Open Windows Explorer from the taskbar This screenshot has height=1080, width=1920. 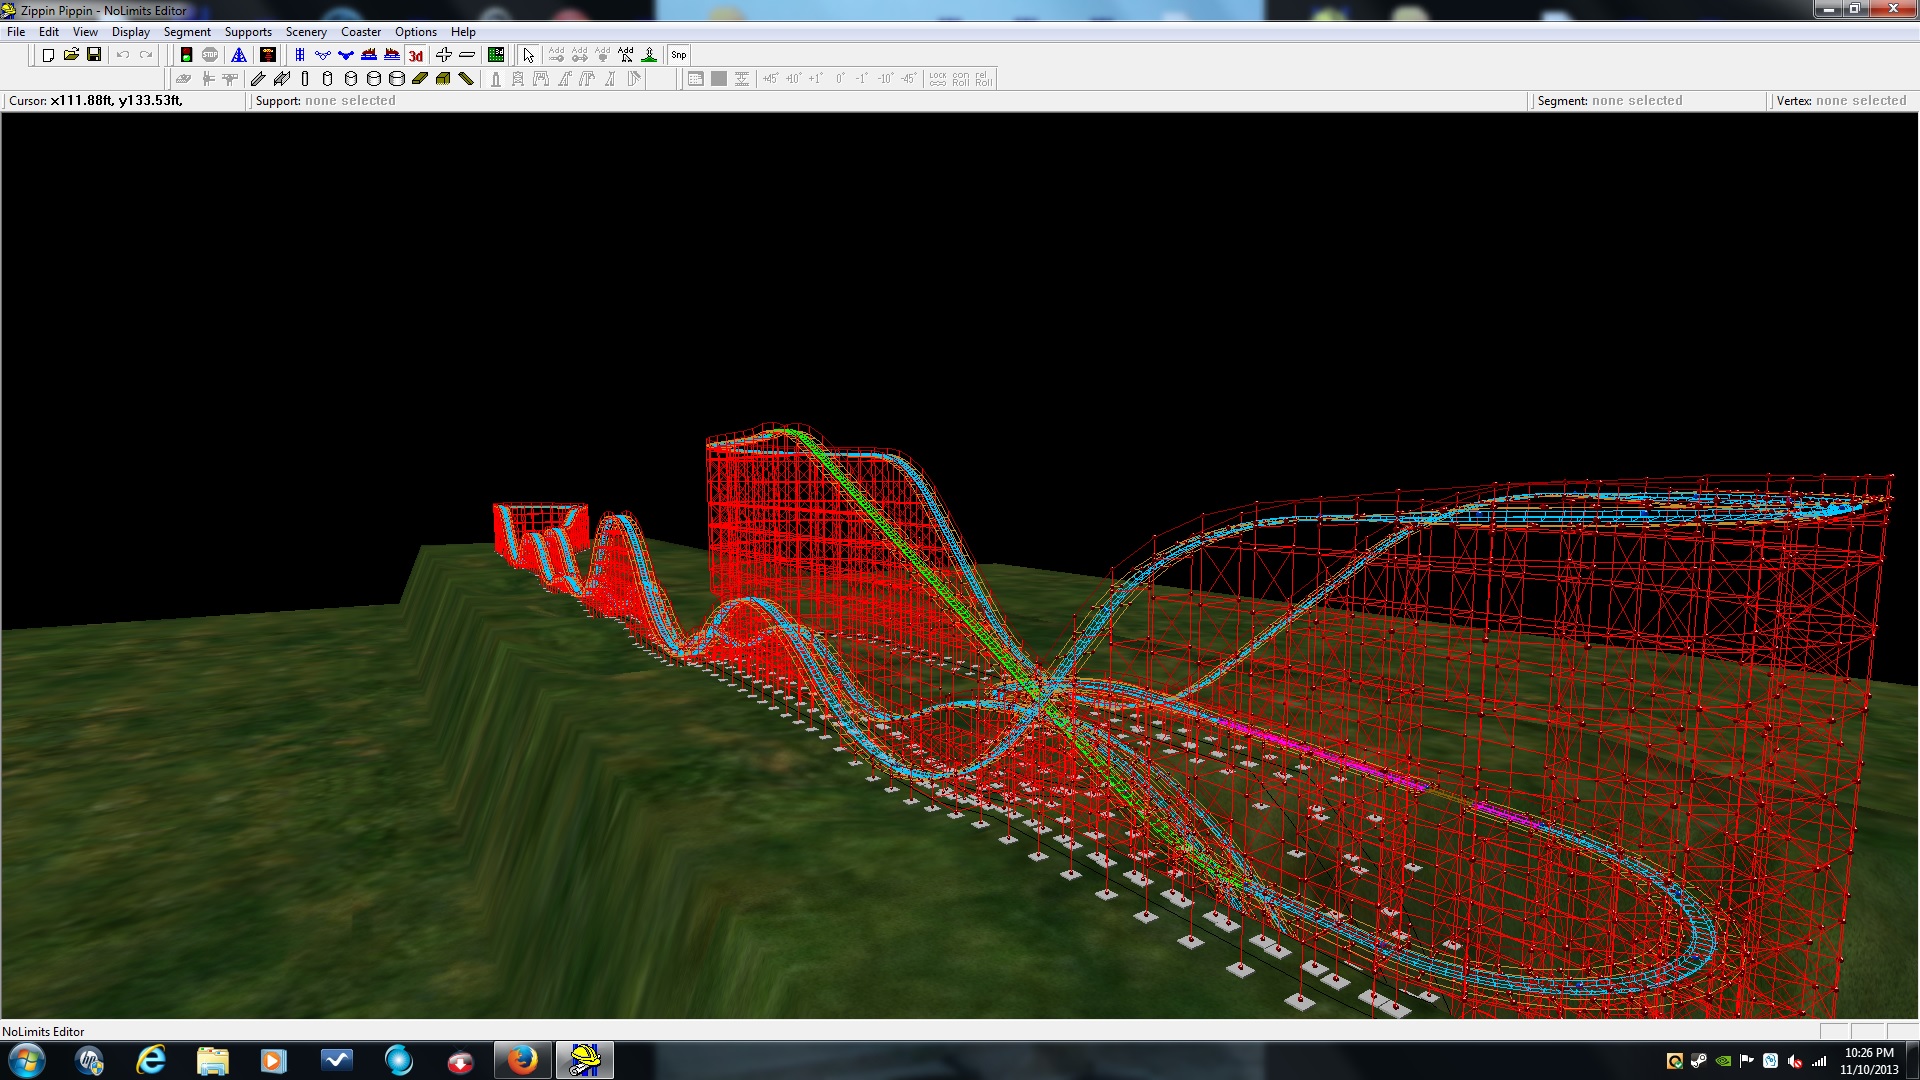213,1060
